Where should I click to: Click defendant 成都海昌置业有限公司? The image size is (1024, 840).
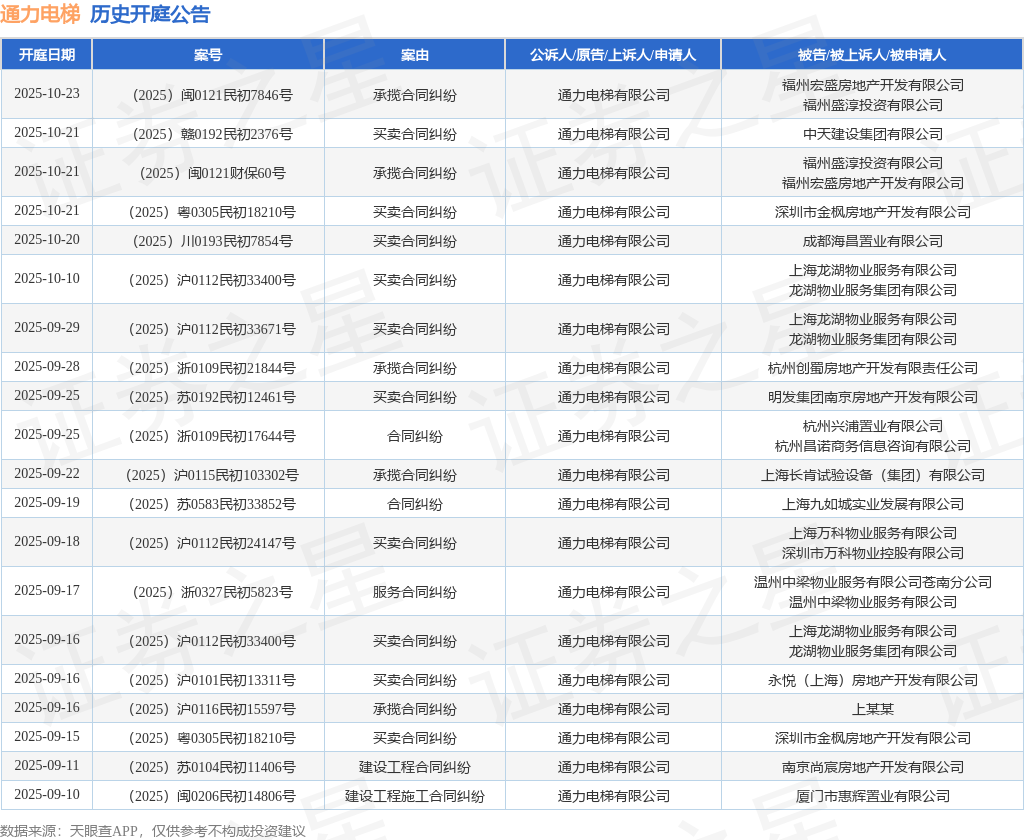click(872, 241)
